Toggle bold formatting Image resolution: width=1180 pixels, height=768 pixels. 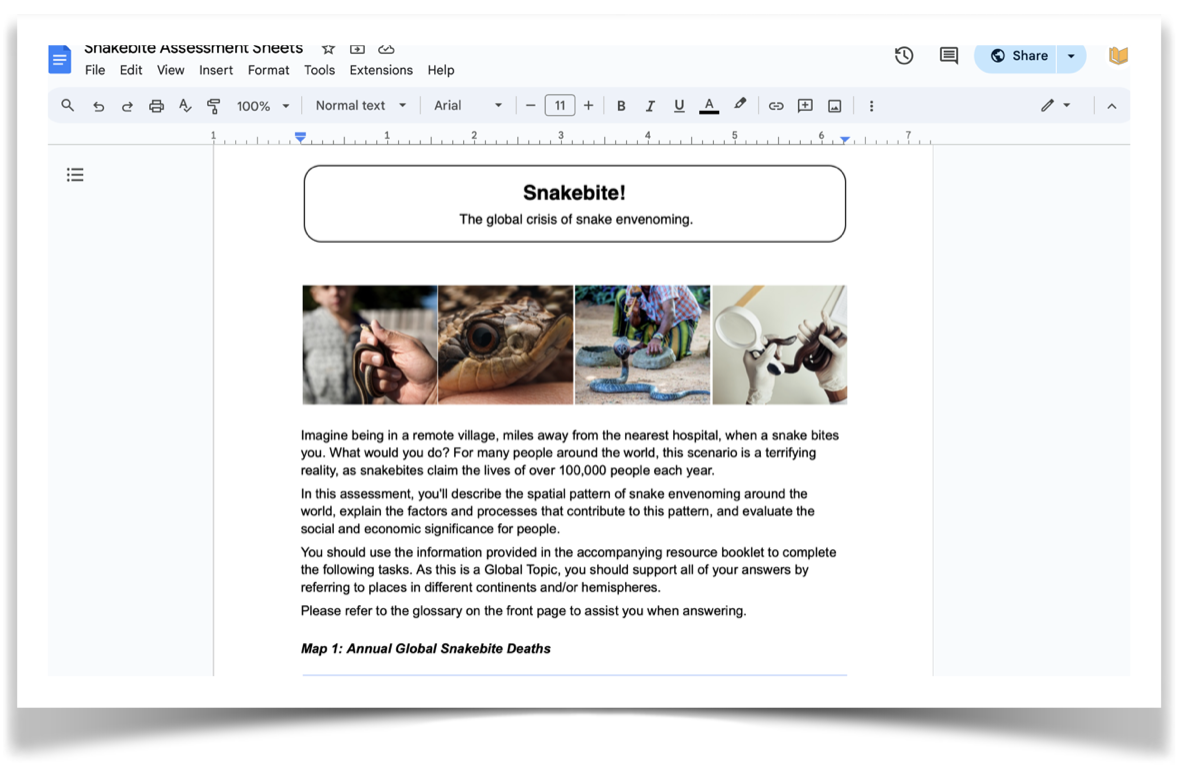click(x=621, y=106)
